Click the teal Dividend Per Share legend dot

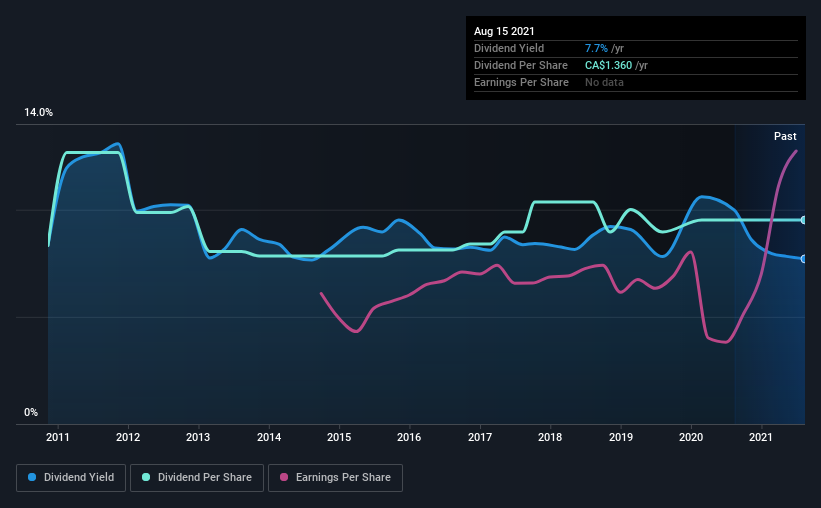pos(146,477)
